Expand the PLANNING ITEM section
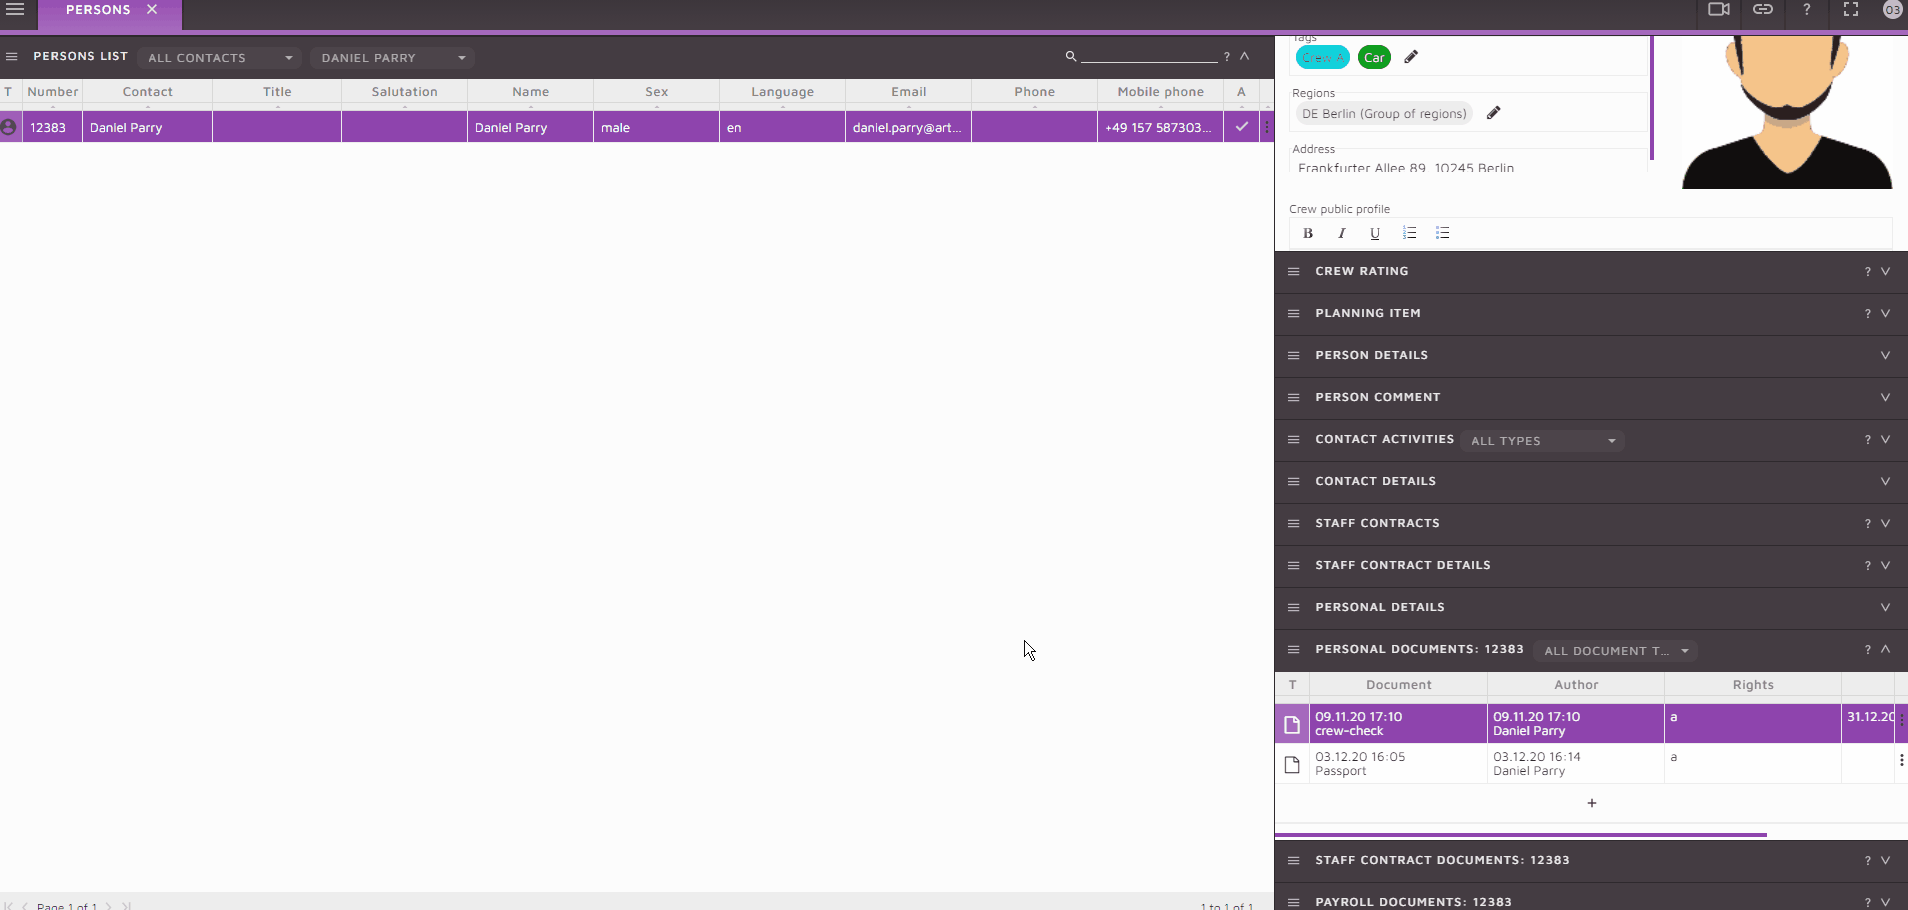Viewport: 1908px width, 910px height. pos(1885,313)
